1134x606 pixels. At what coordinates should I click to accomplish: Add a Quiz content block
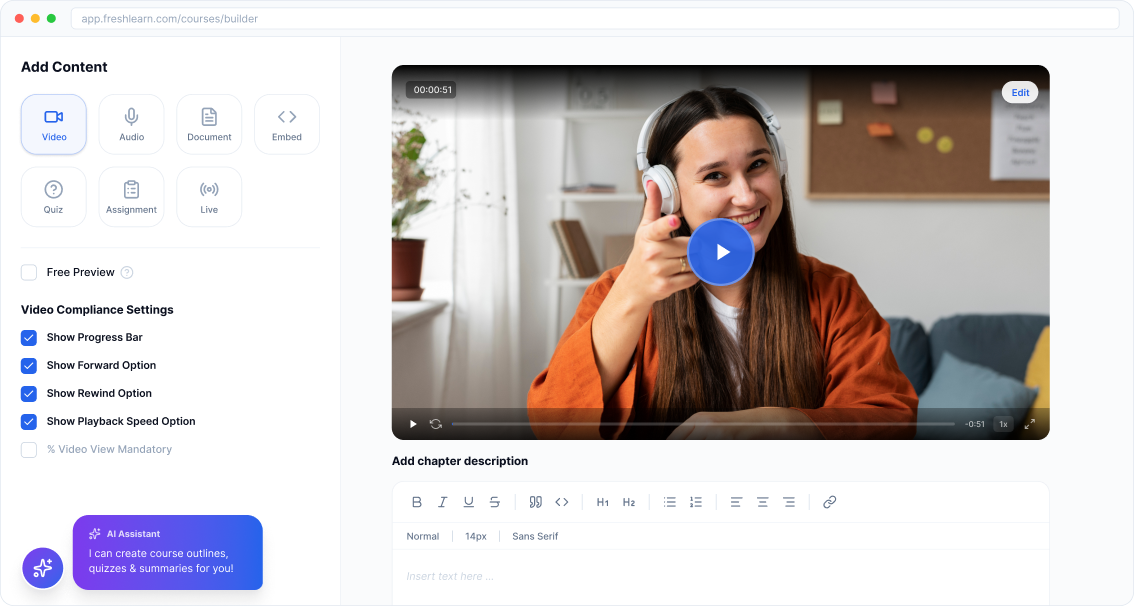54,197
